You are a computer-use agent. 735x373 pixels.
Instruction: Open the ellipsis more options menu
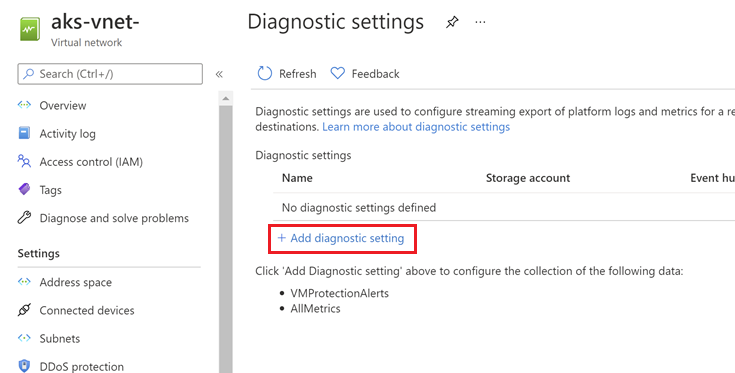[x=480, y=22]
